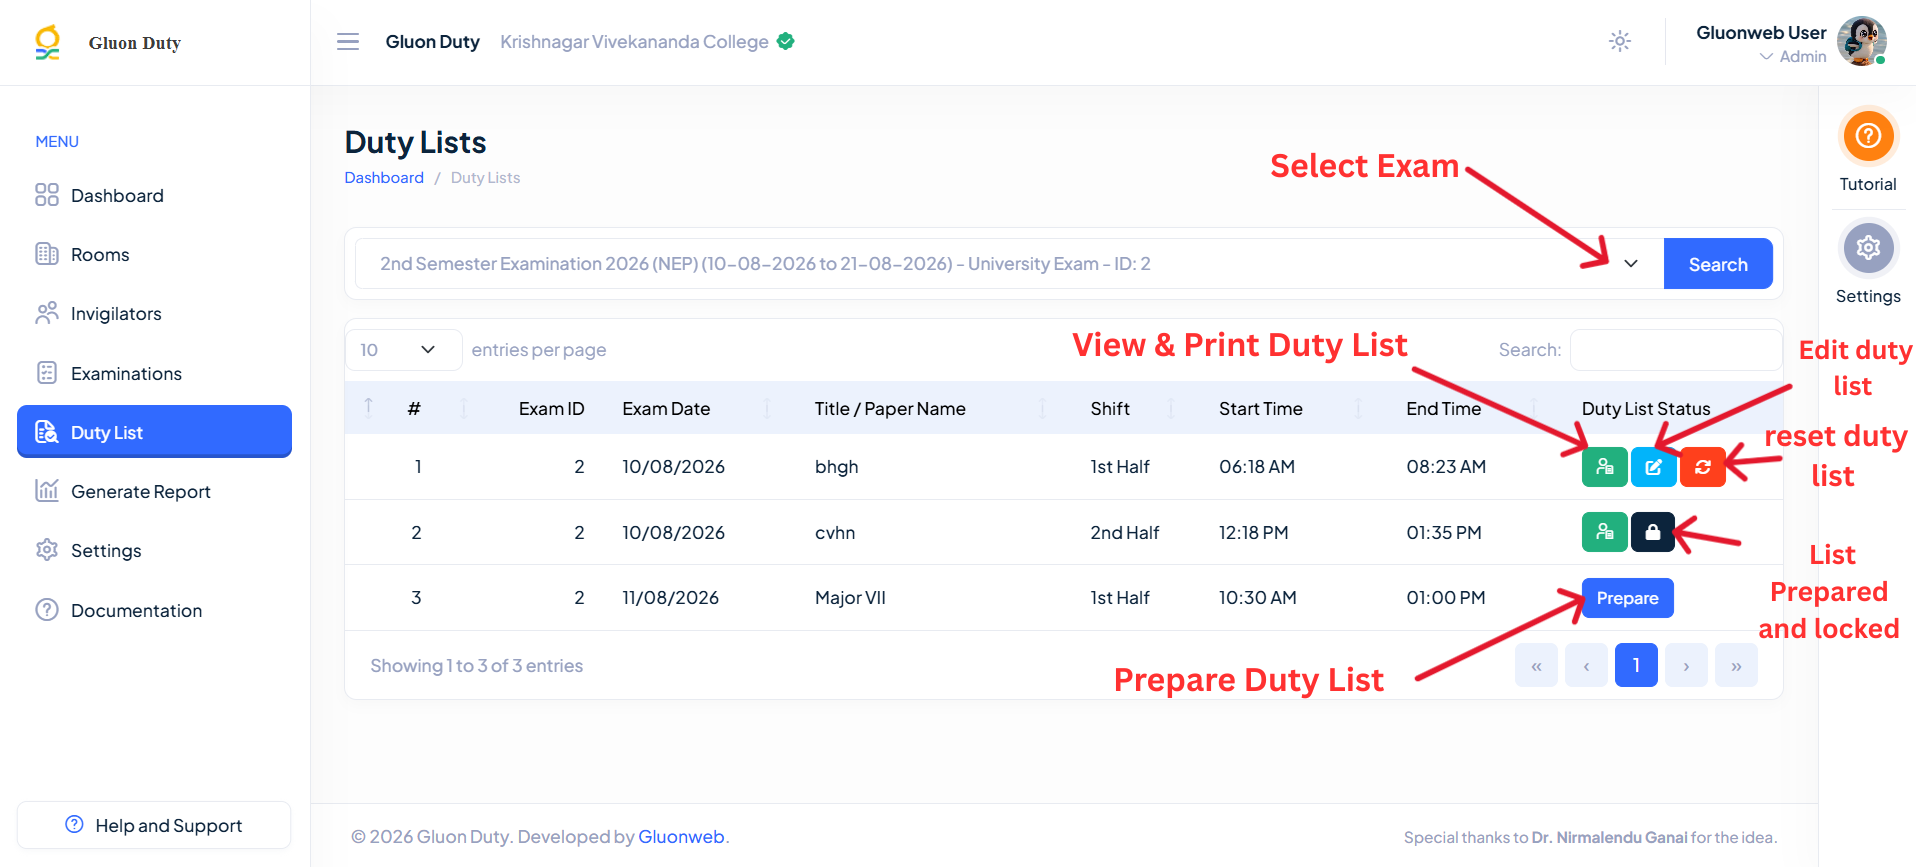The width and height of the screenshot is (1916, 867).
Task: Click the blue Search button
Action: pos(1718,263)
